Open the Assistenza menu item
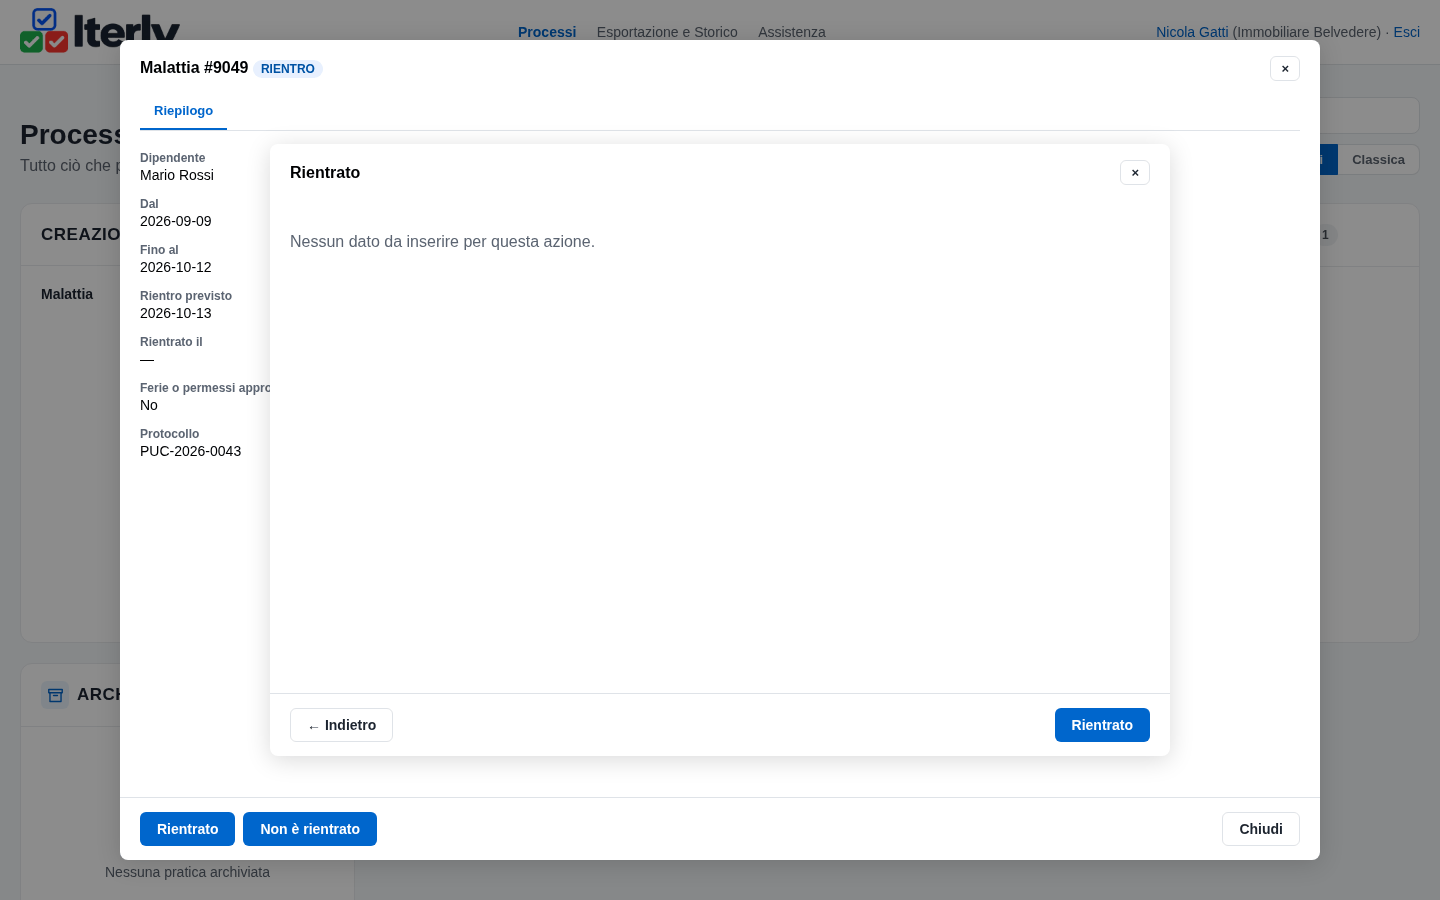This screenshot has height=900, width=1440. 792,32
